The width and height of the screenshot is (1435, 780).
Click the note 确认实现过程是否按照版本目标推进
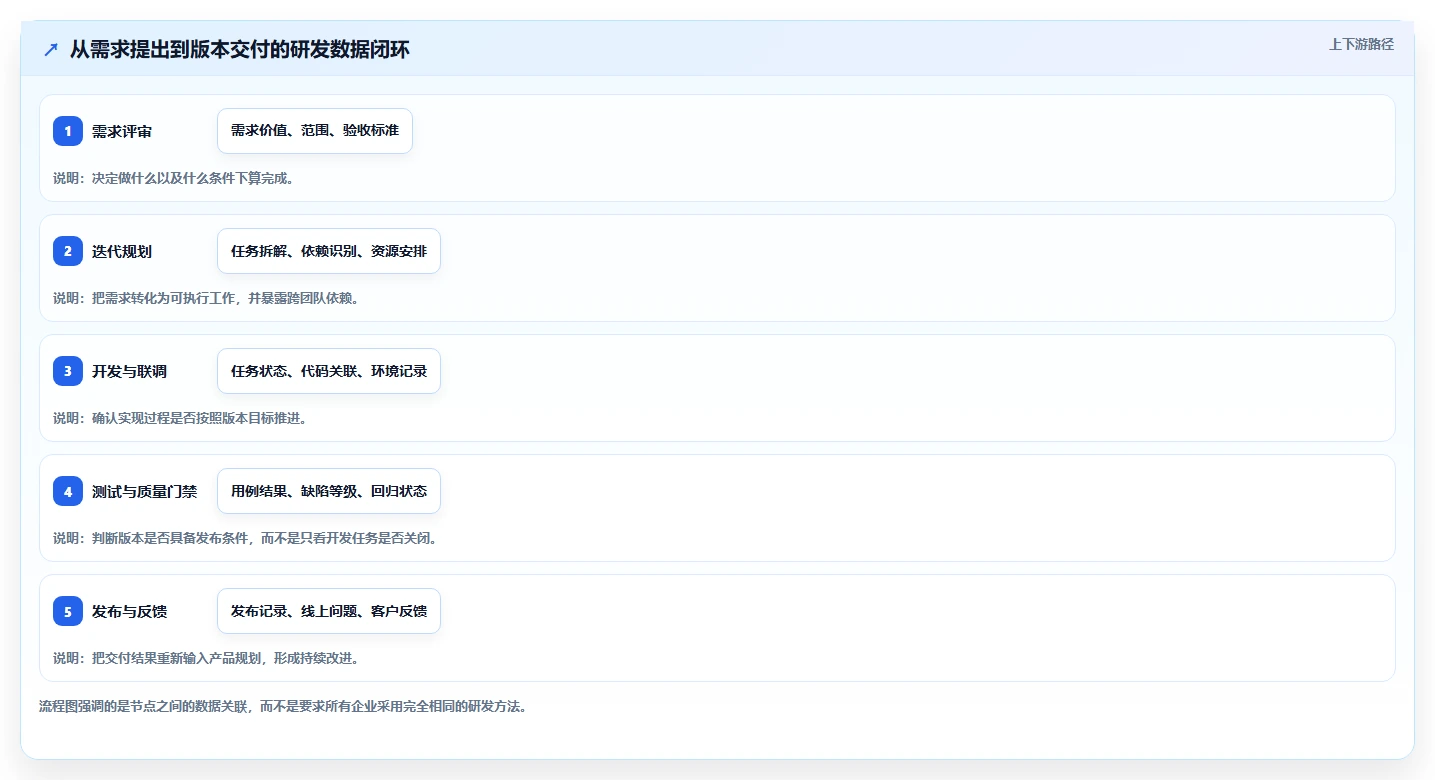pos(180,418)
